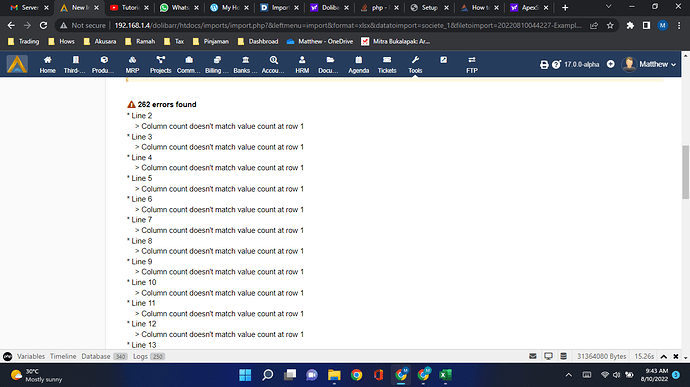Open the Products module icon
690x387 pixels.
(104, 60)
